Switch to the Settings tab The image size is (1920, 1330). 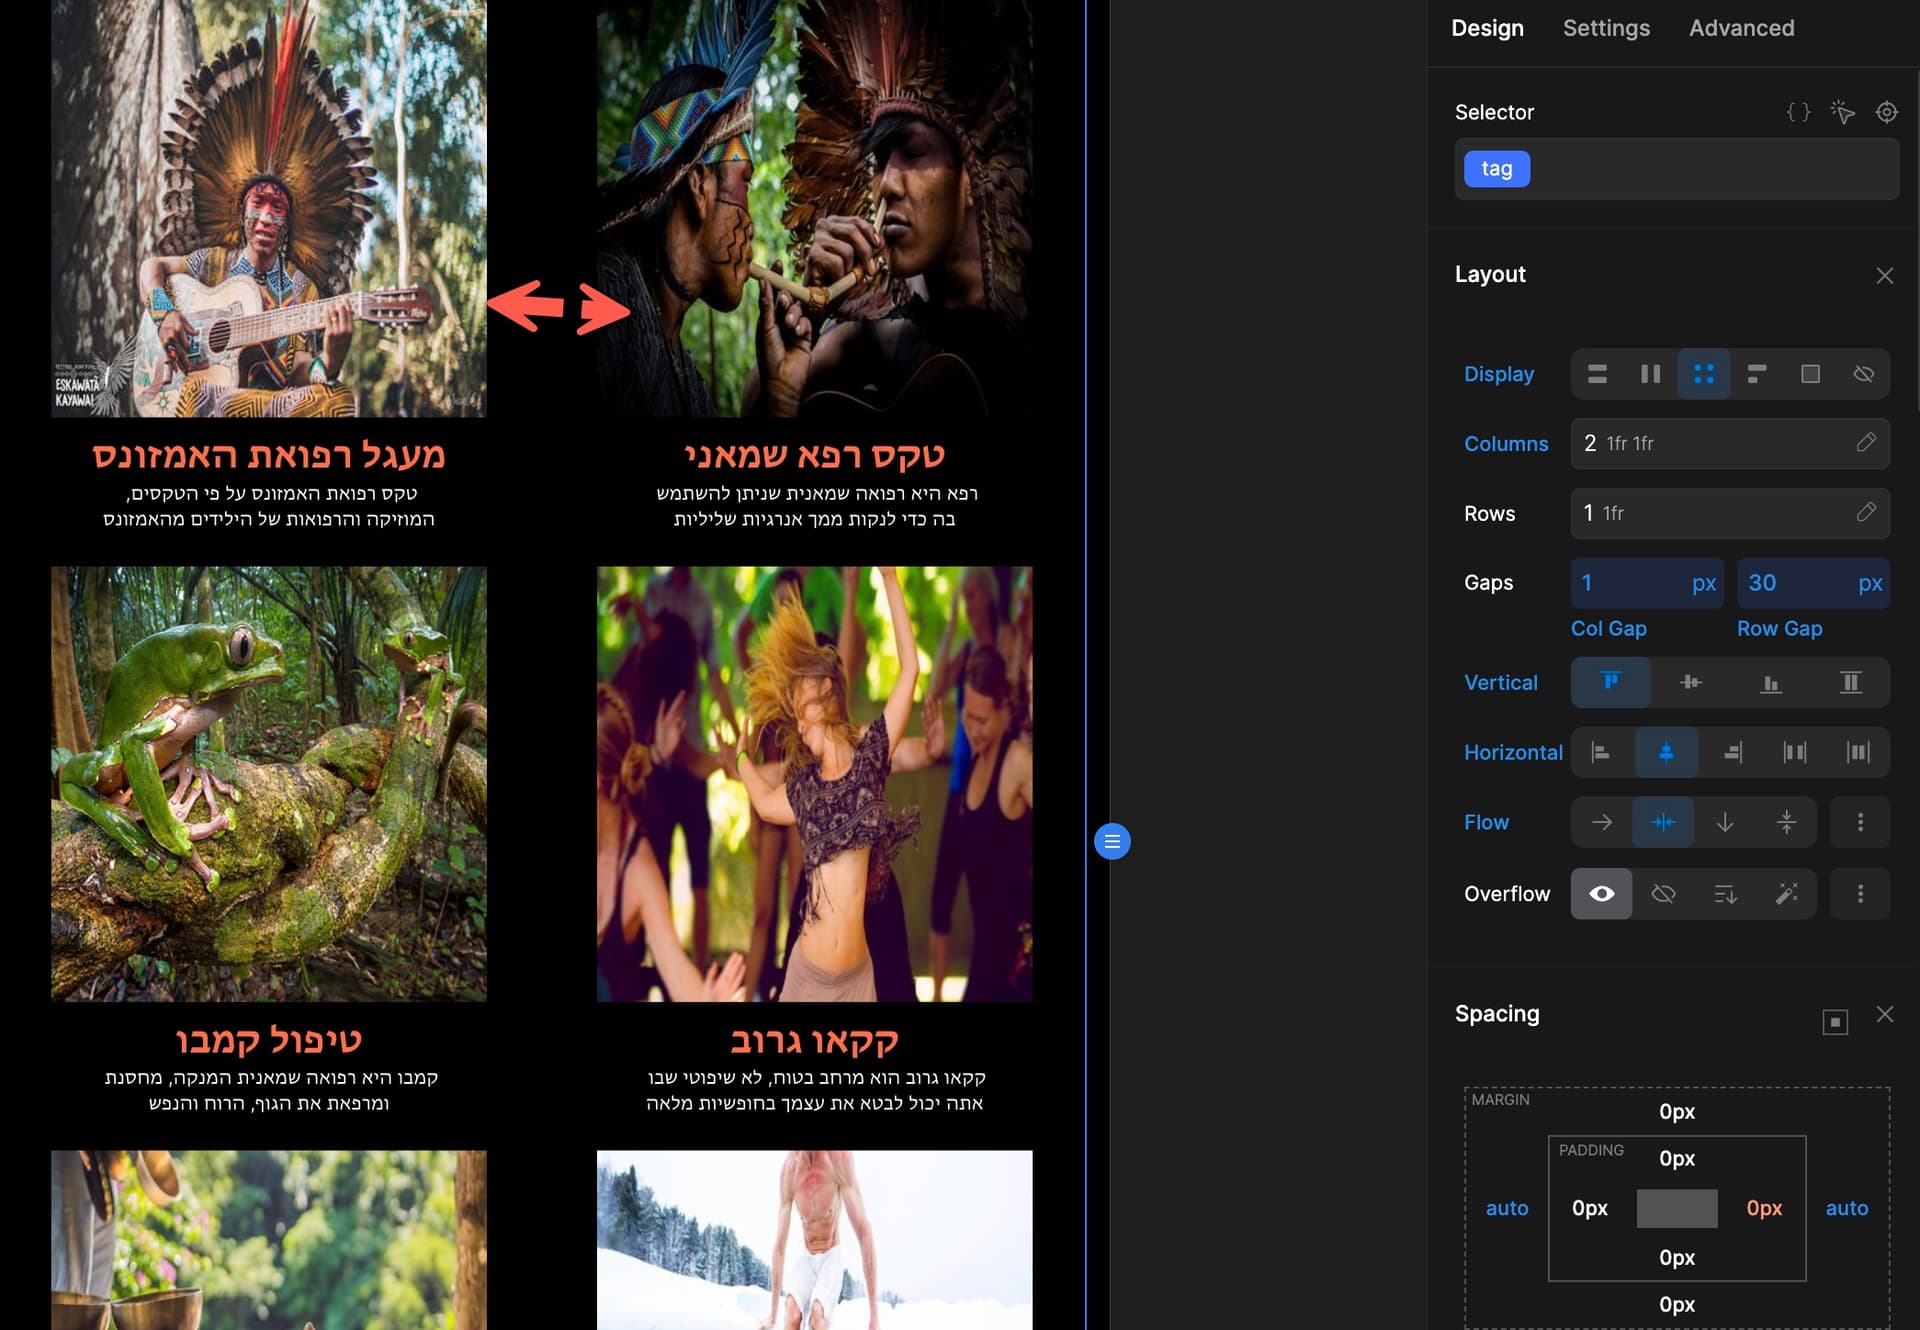pyautogui.click(x=1606, y=28)
